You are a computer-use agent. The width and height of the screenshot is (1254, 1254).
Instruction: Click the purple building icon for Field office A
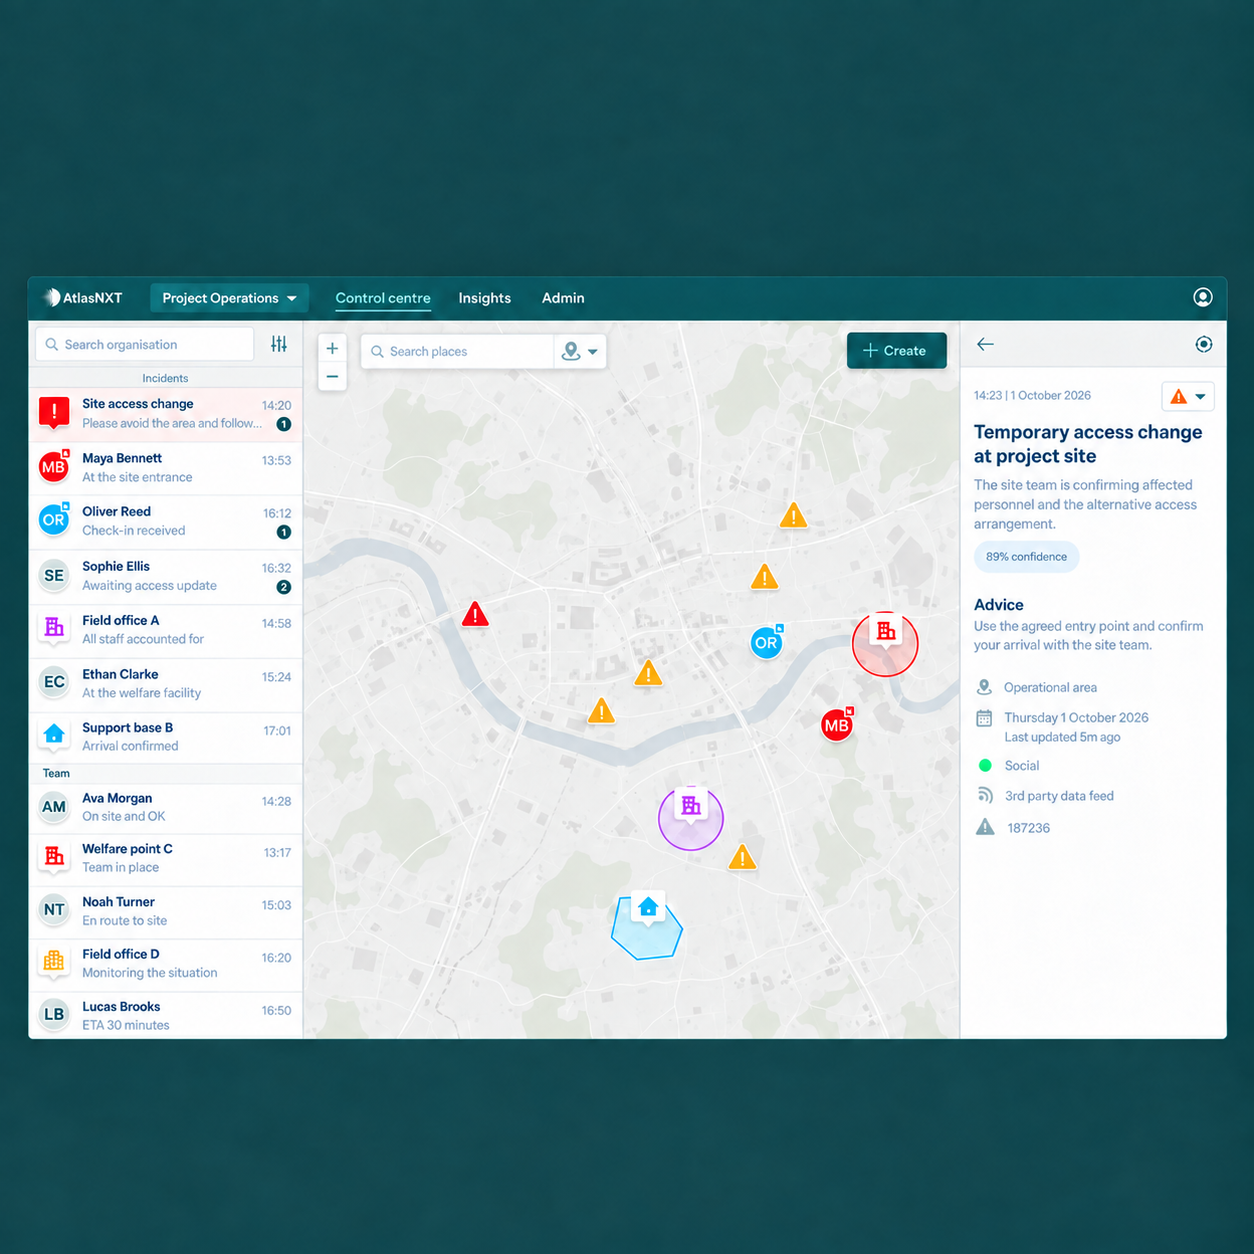point(54,628)
